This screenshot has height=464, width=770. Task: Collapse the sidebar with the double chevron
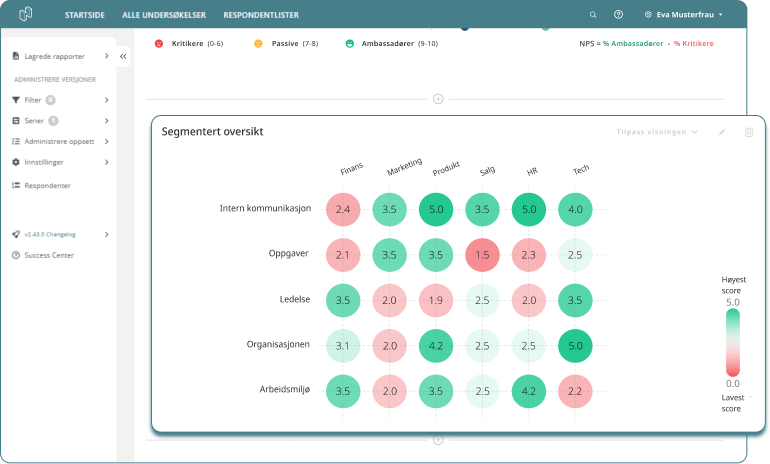coord(124,57)
